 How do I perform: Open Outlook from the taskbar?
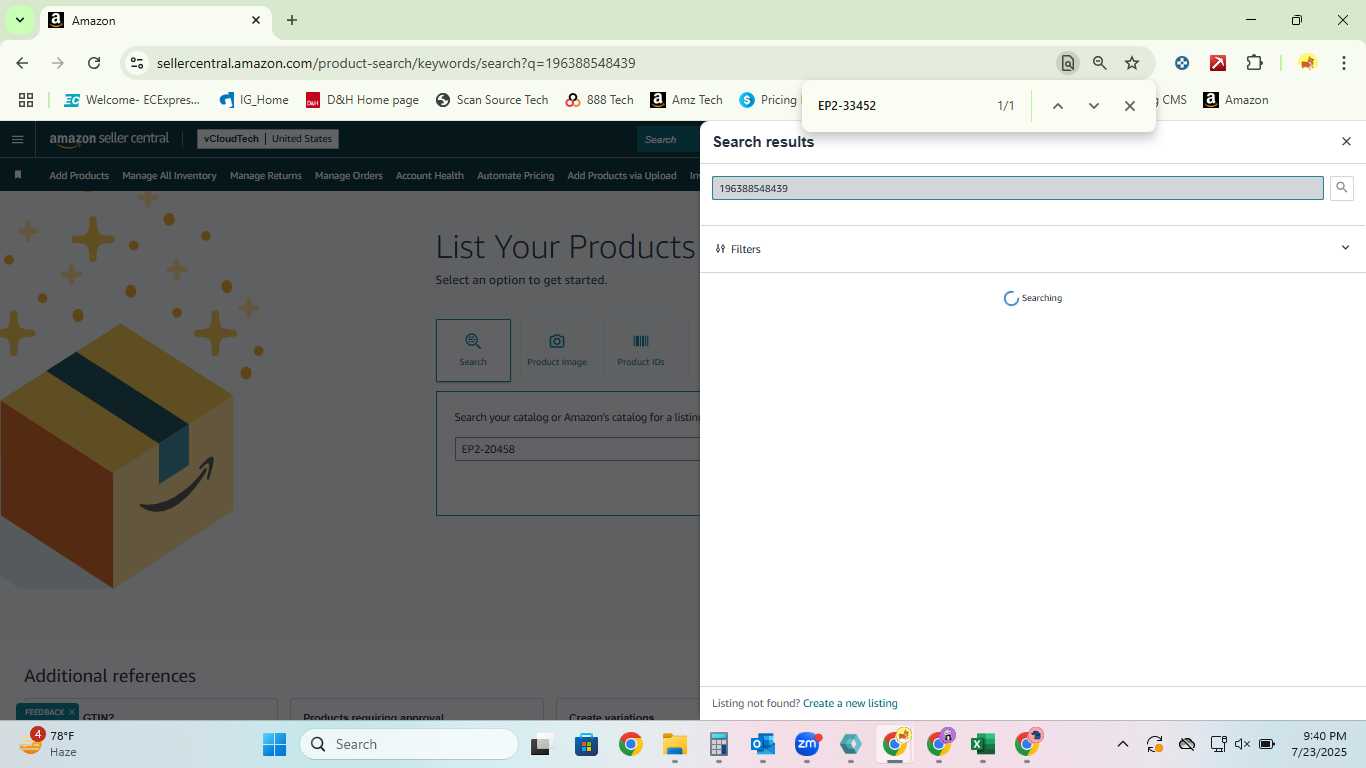click(763, 744)
